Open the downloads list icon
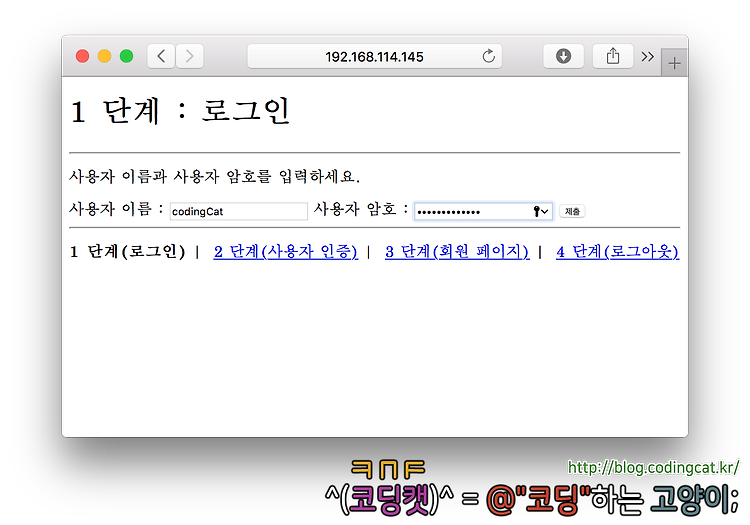The image size is (750, 525). point(563,56)
